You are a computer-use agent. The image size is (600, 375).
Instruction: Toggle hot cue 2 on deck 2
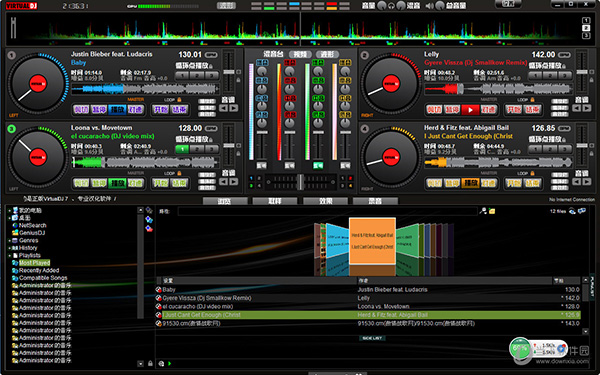tap(550, 76)
